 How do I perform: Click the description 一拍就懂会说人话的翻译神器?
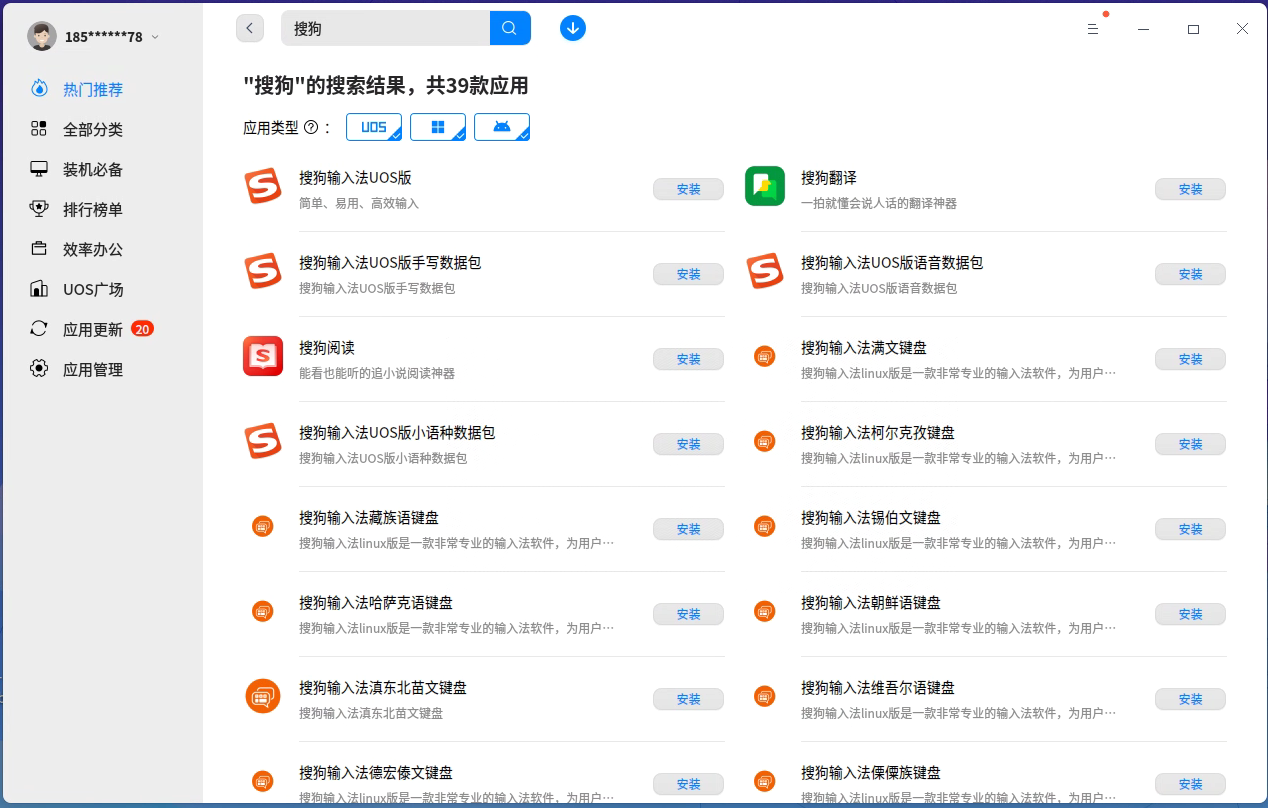click(879, 203)
